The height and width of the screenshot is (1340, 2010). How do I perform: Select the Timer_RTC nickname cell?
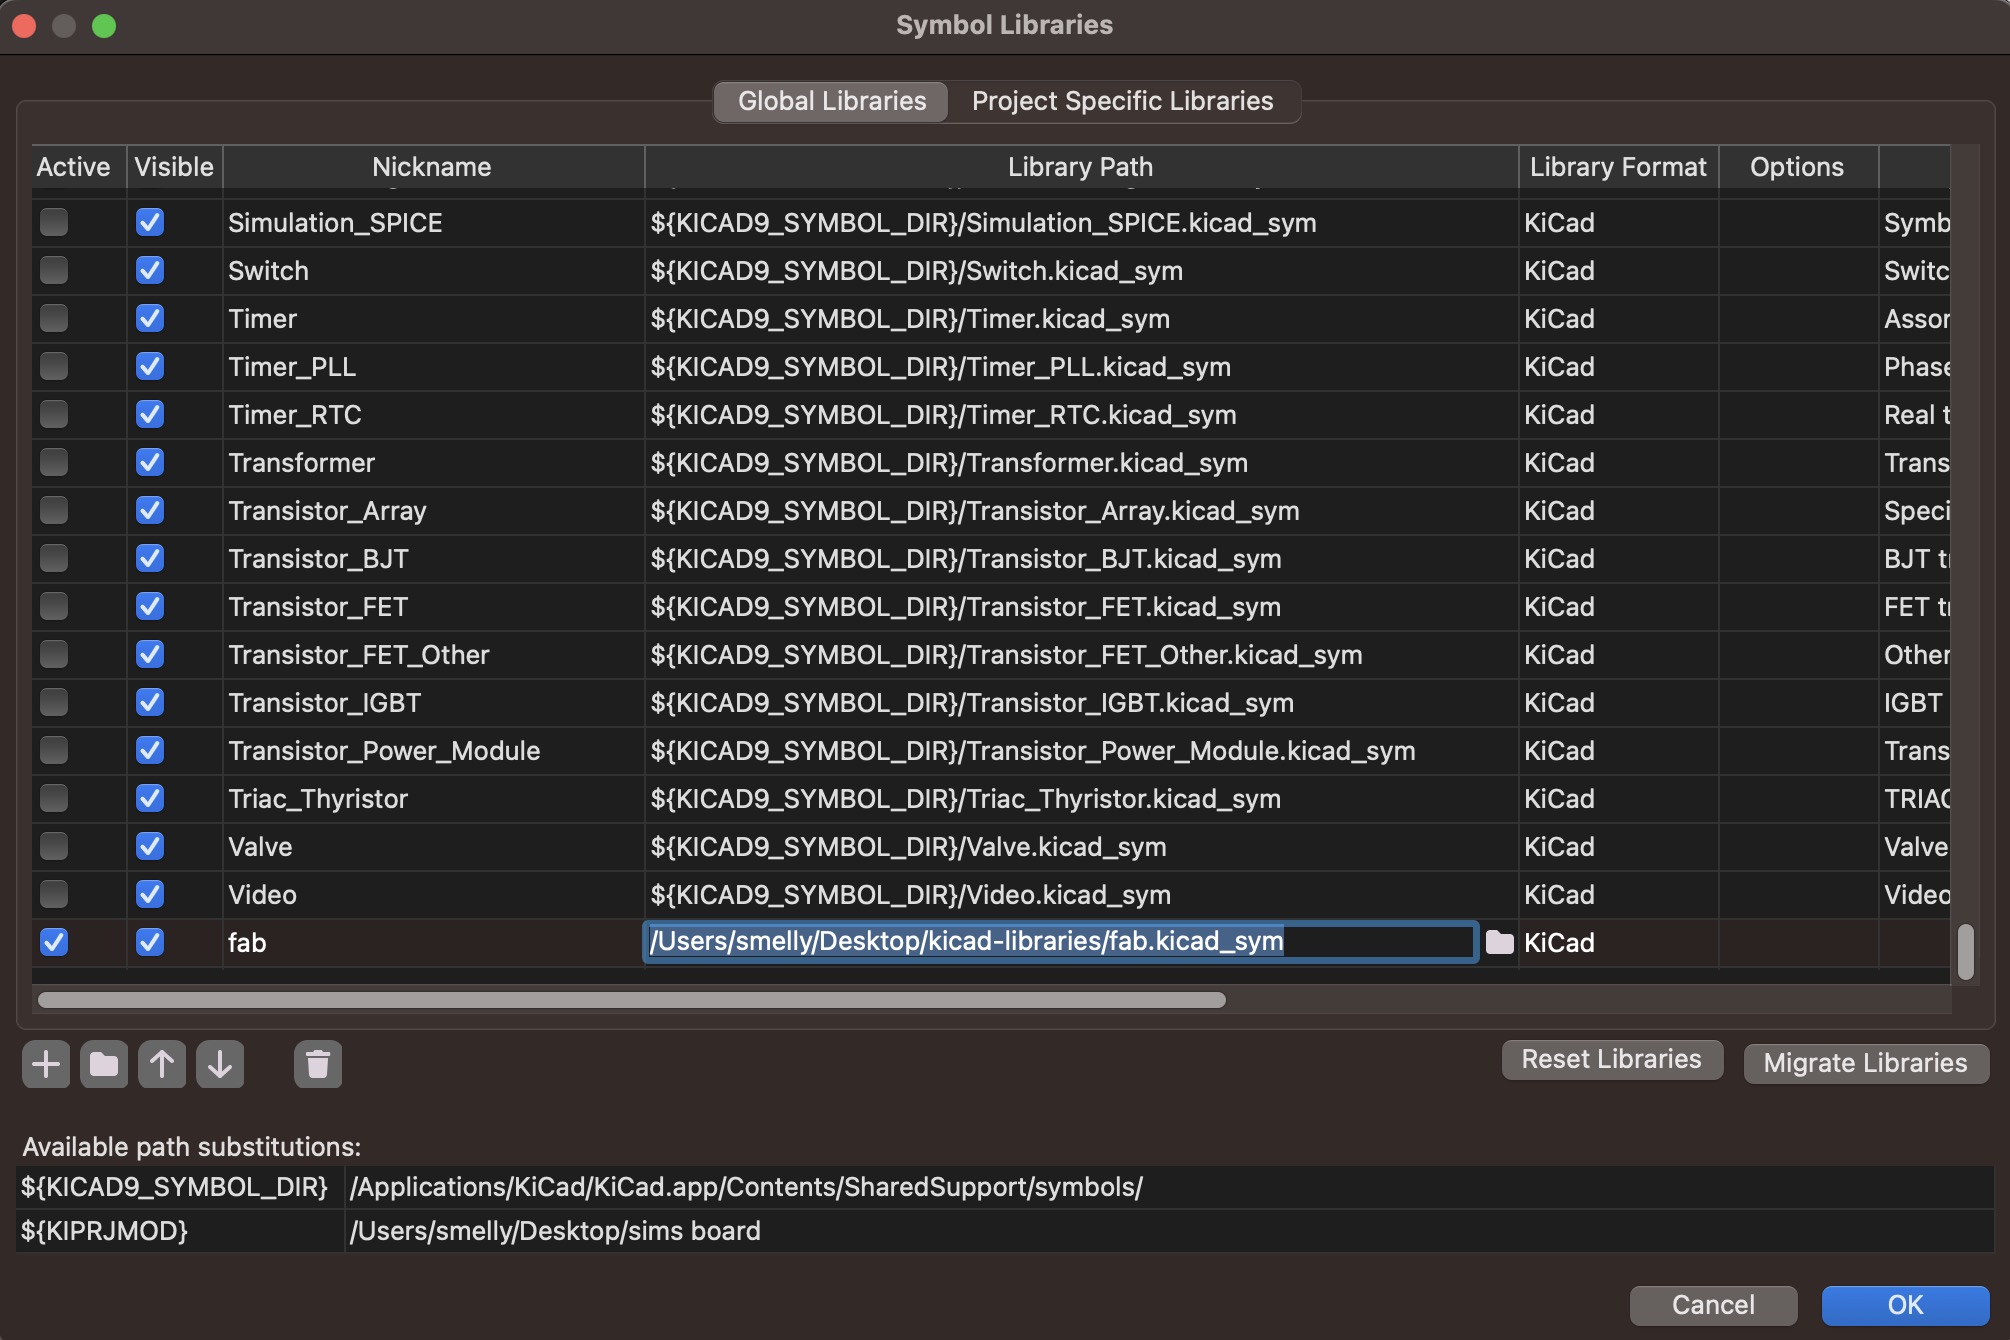click(433, 415)
